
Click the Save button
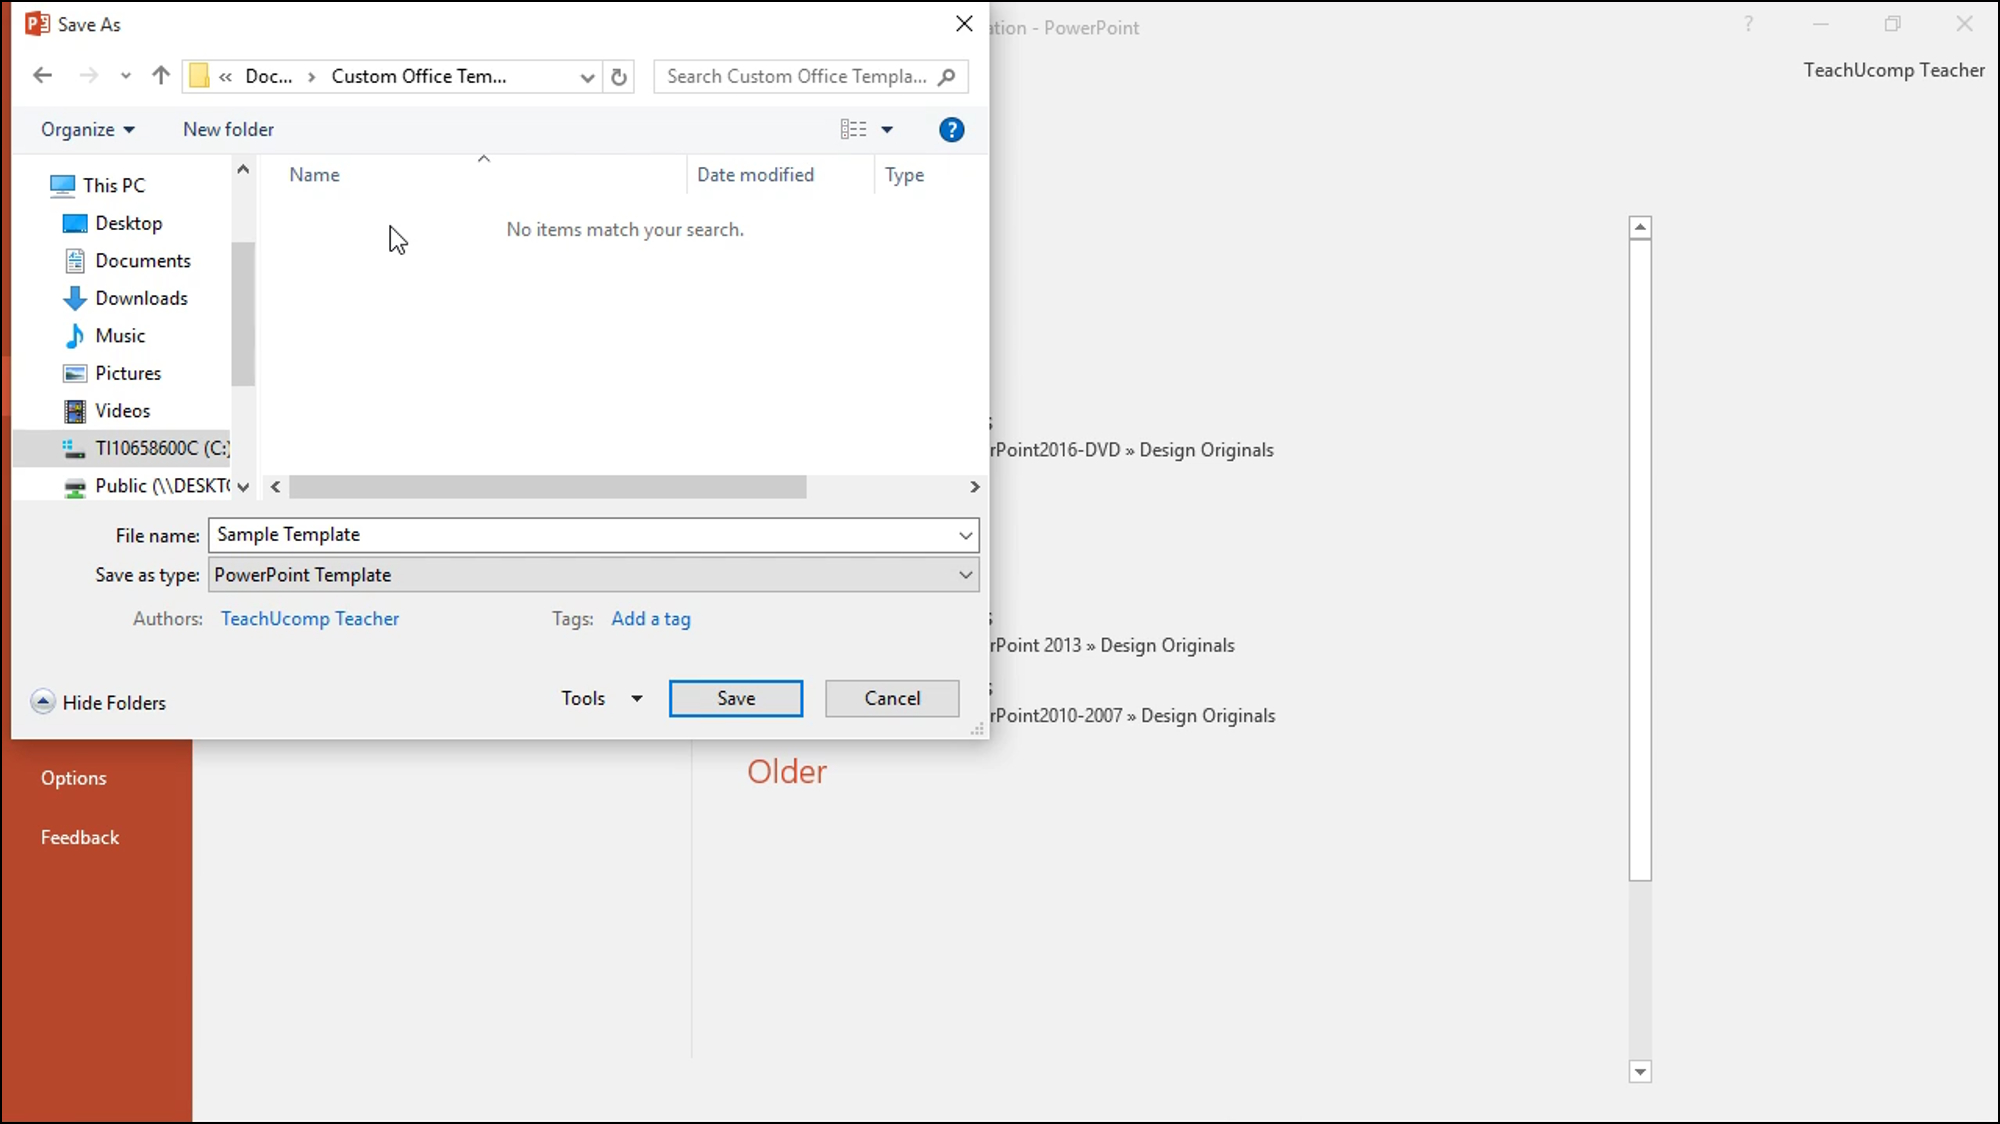(x=736, y=698)
